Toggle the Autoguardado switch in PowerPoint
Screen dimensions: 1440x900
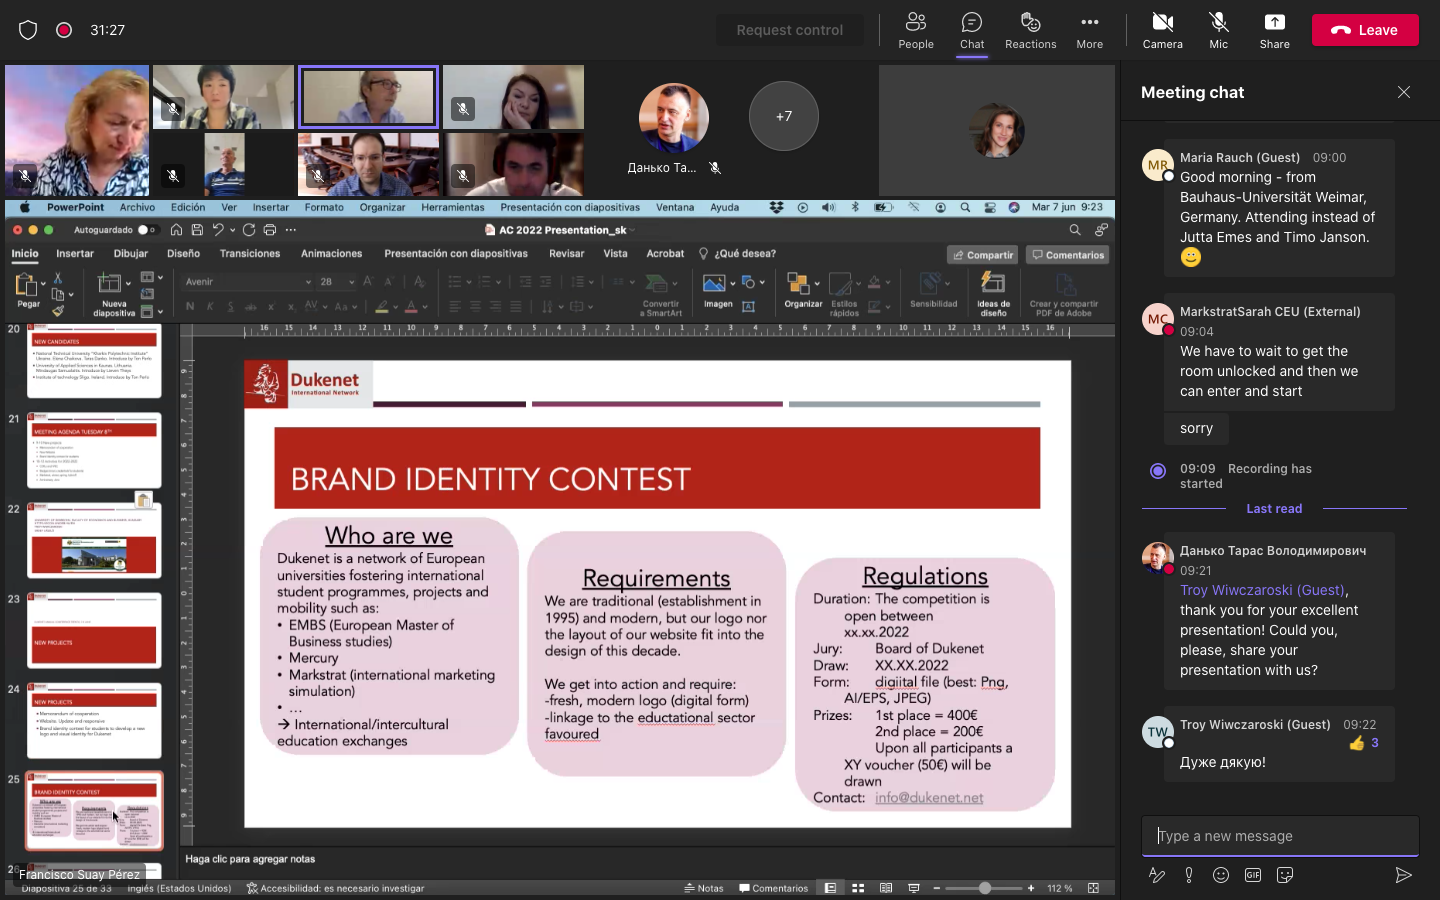coord(146,230)
